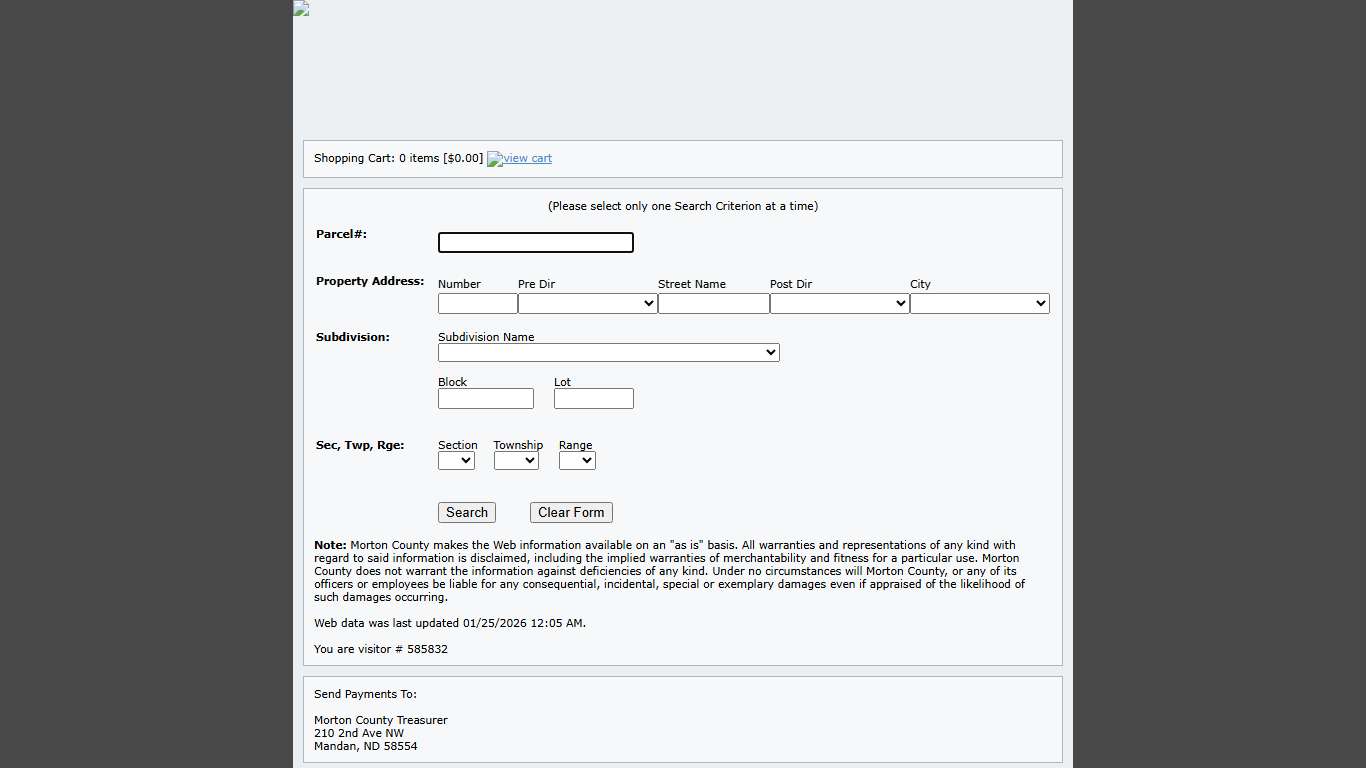This screenshot has height=768, width=1366.
Task: Click the Clear Form button
Action: coord(571,512)
